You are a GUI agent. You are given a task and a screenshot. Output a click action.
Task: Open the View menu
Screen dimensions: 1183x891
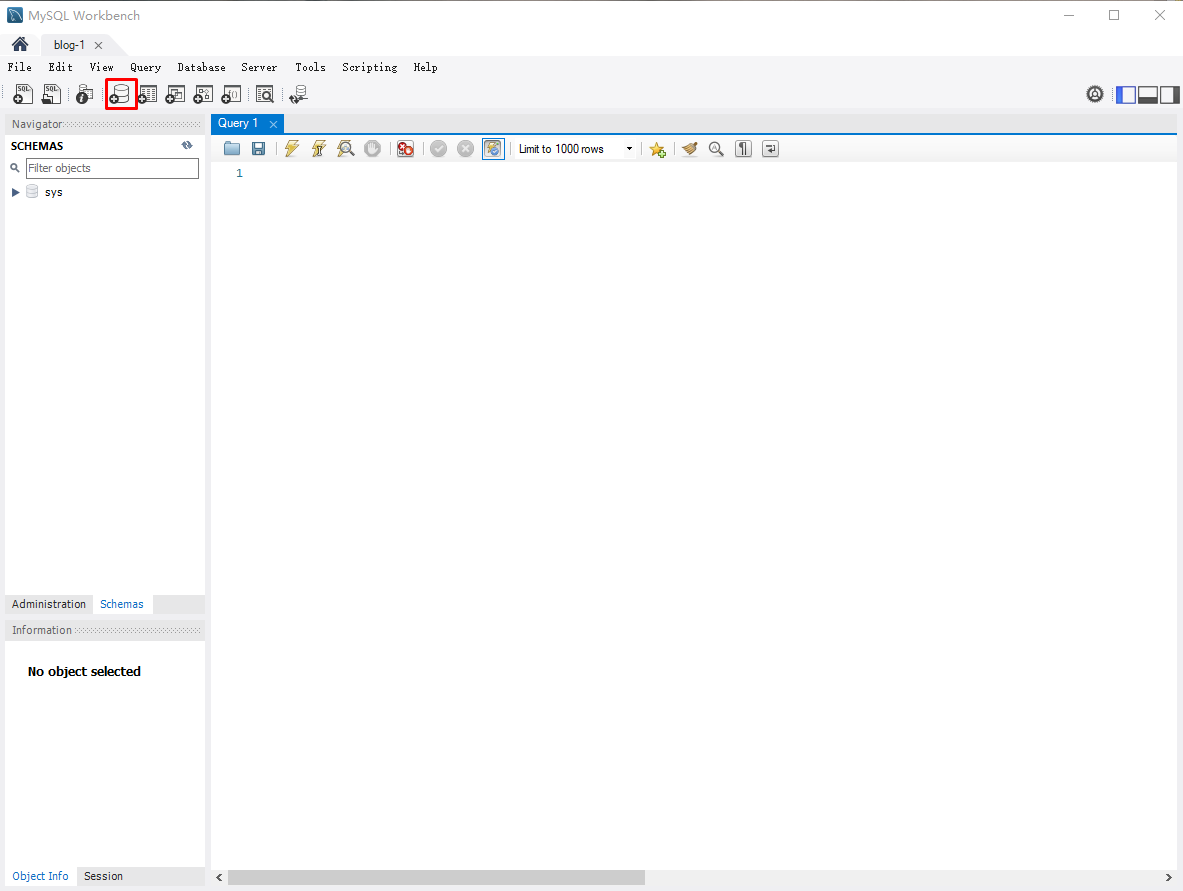coord(101,67)
